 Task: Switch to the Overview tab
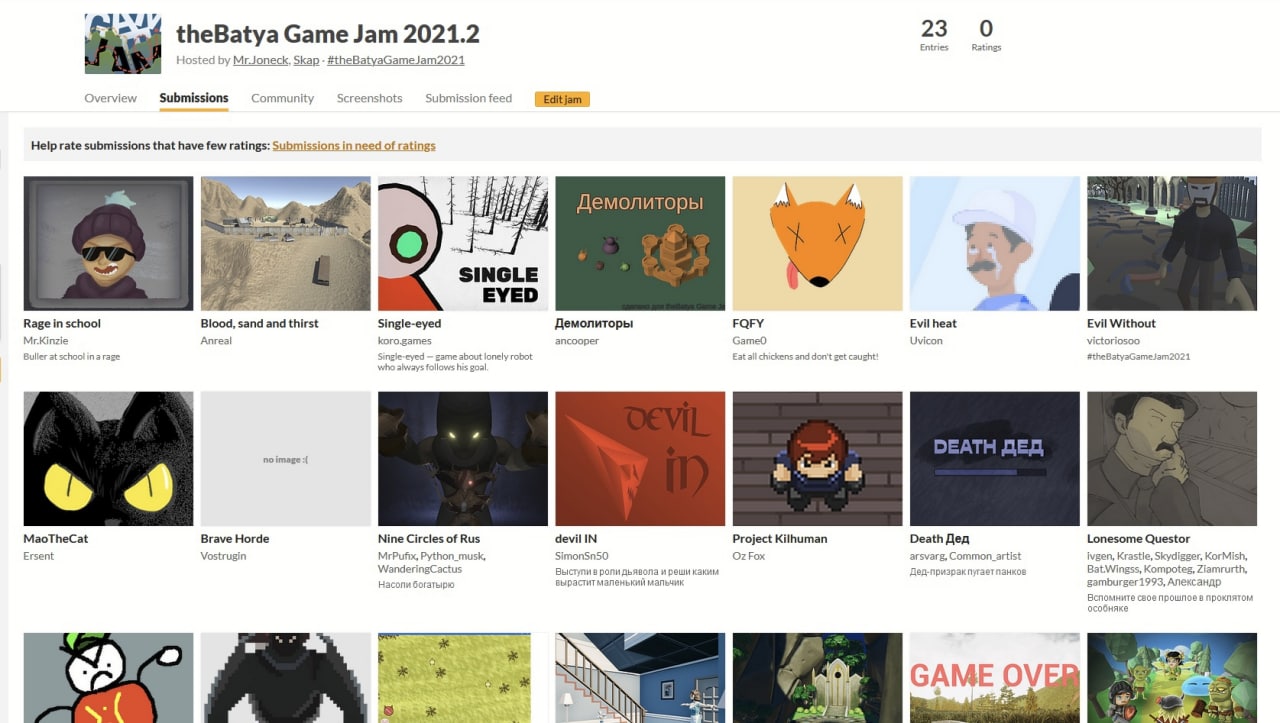click(111, 98)
